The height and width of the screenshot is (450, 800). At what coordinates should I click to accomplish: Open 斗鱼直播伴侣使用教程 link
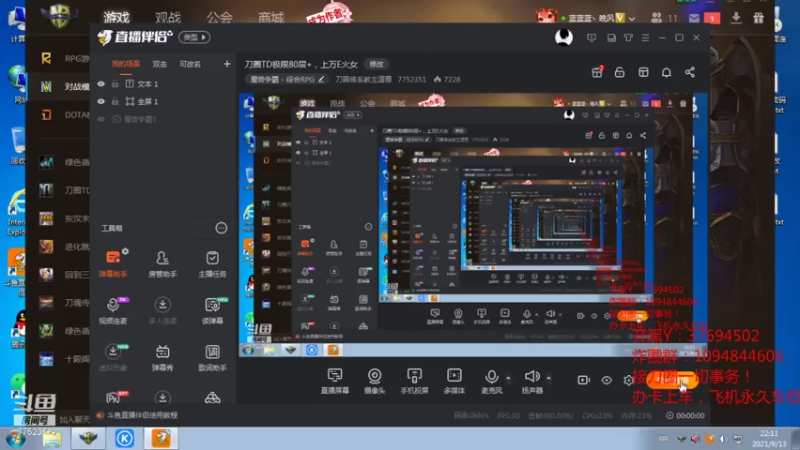(x=142, y=415)
